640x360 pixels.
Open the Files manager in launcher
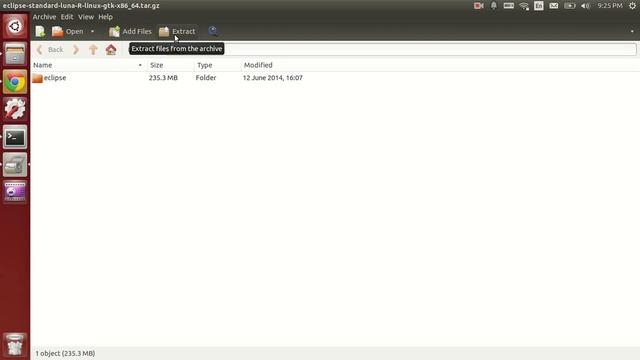pyautogui.click(x=15, y=54)
